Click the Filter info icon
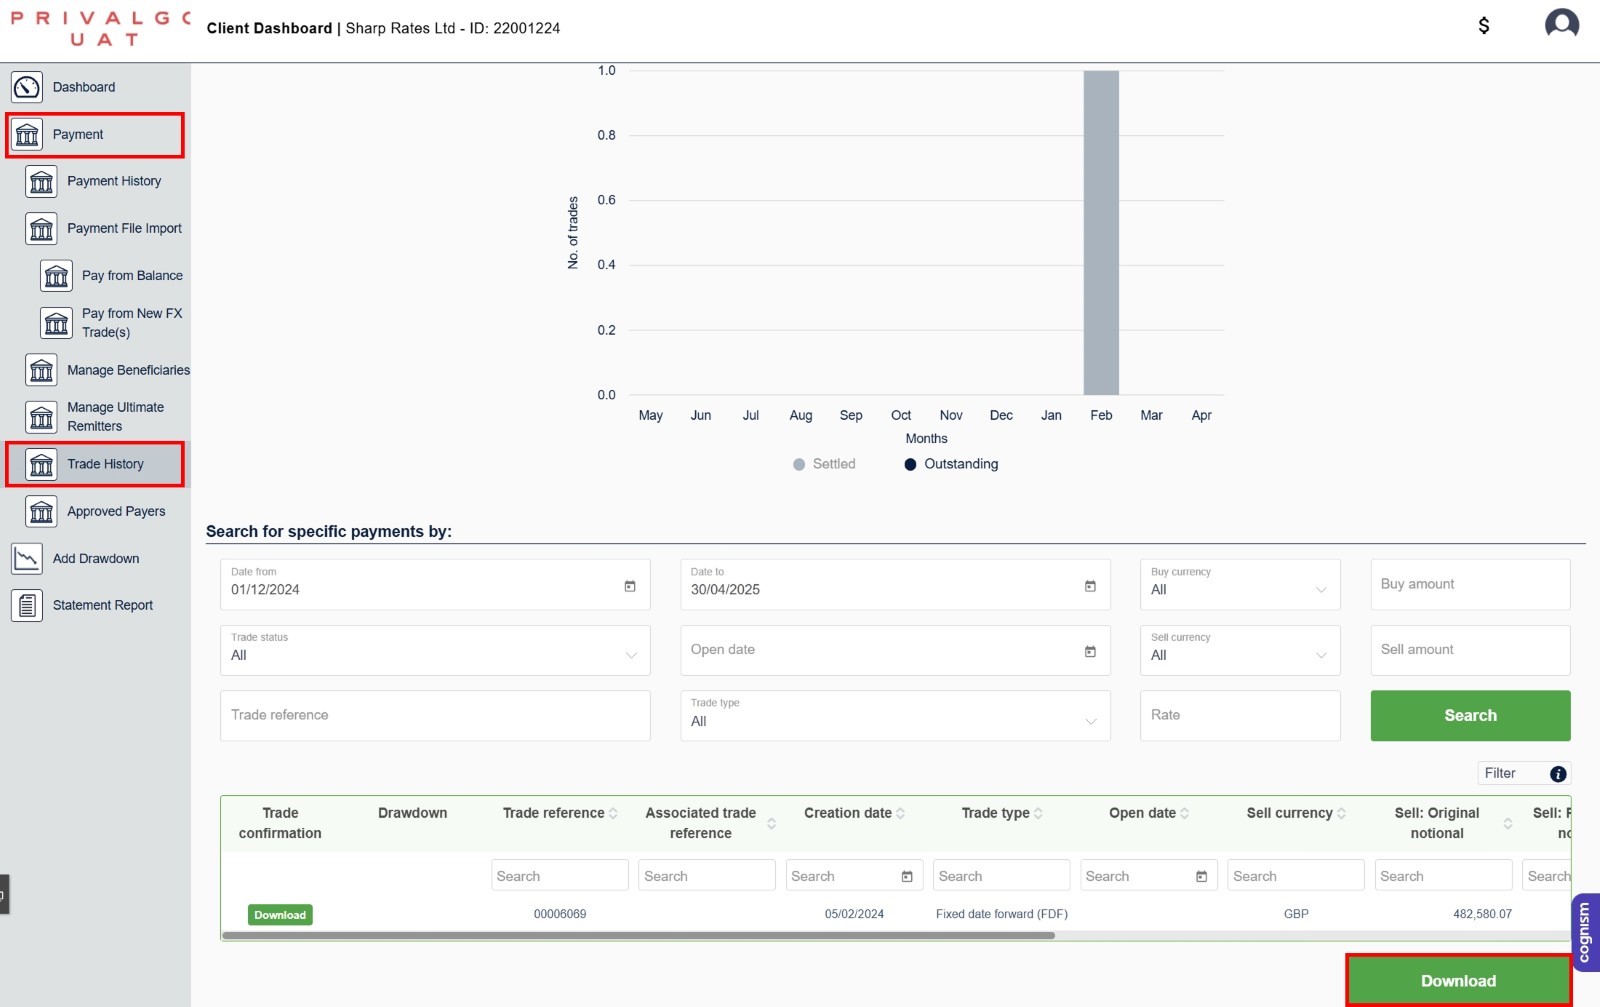 pos(1558,774)
